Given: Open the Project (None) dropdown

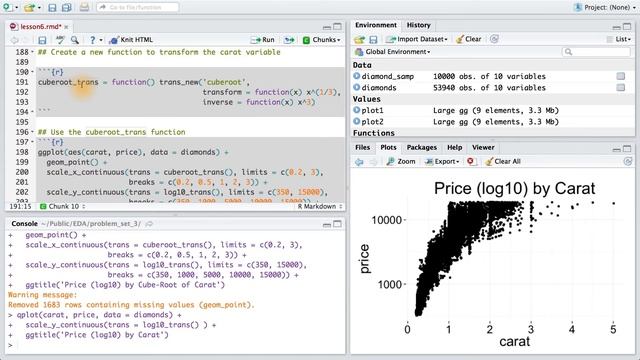Looking at the screenshot, I should point(605,7).
